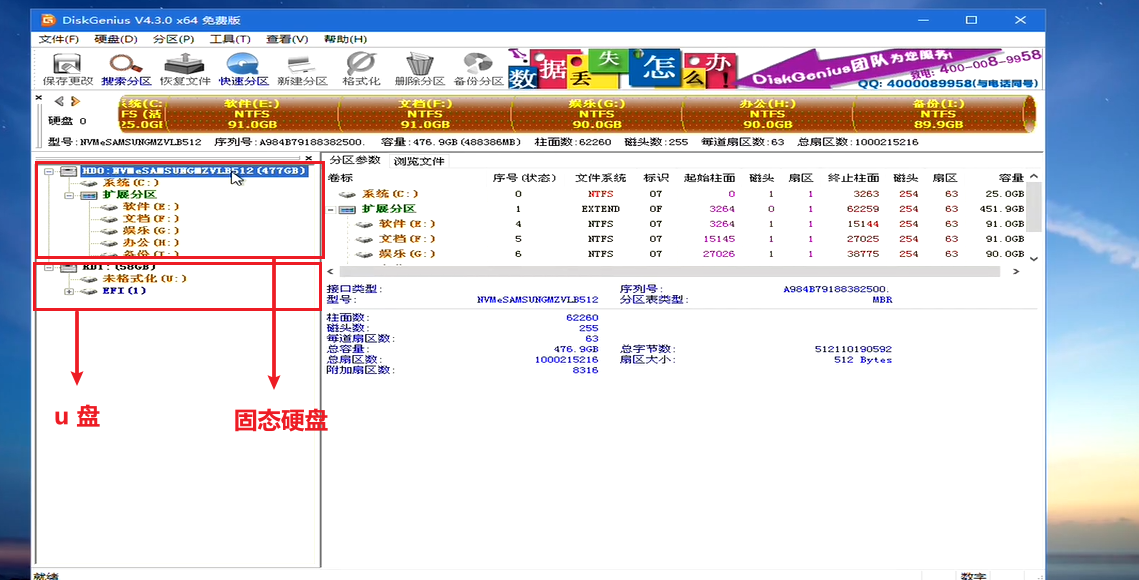Image resolution: width=1139 pixels, height=580 pixels.
Task: Open the 工具(T) menu
Action: click(x=230, y=39)
